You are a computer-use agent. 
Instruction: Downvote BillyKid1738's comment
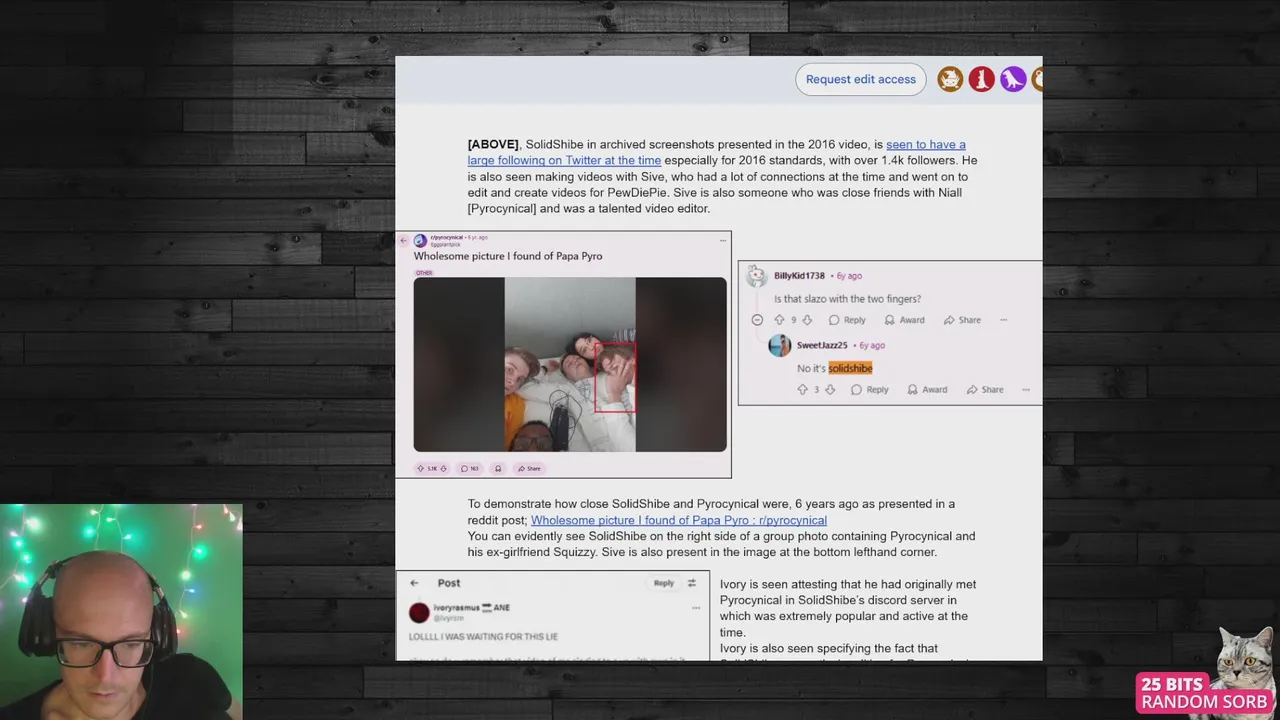point(807,320)
